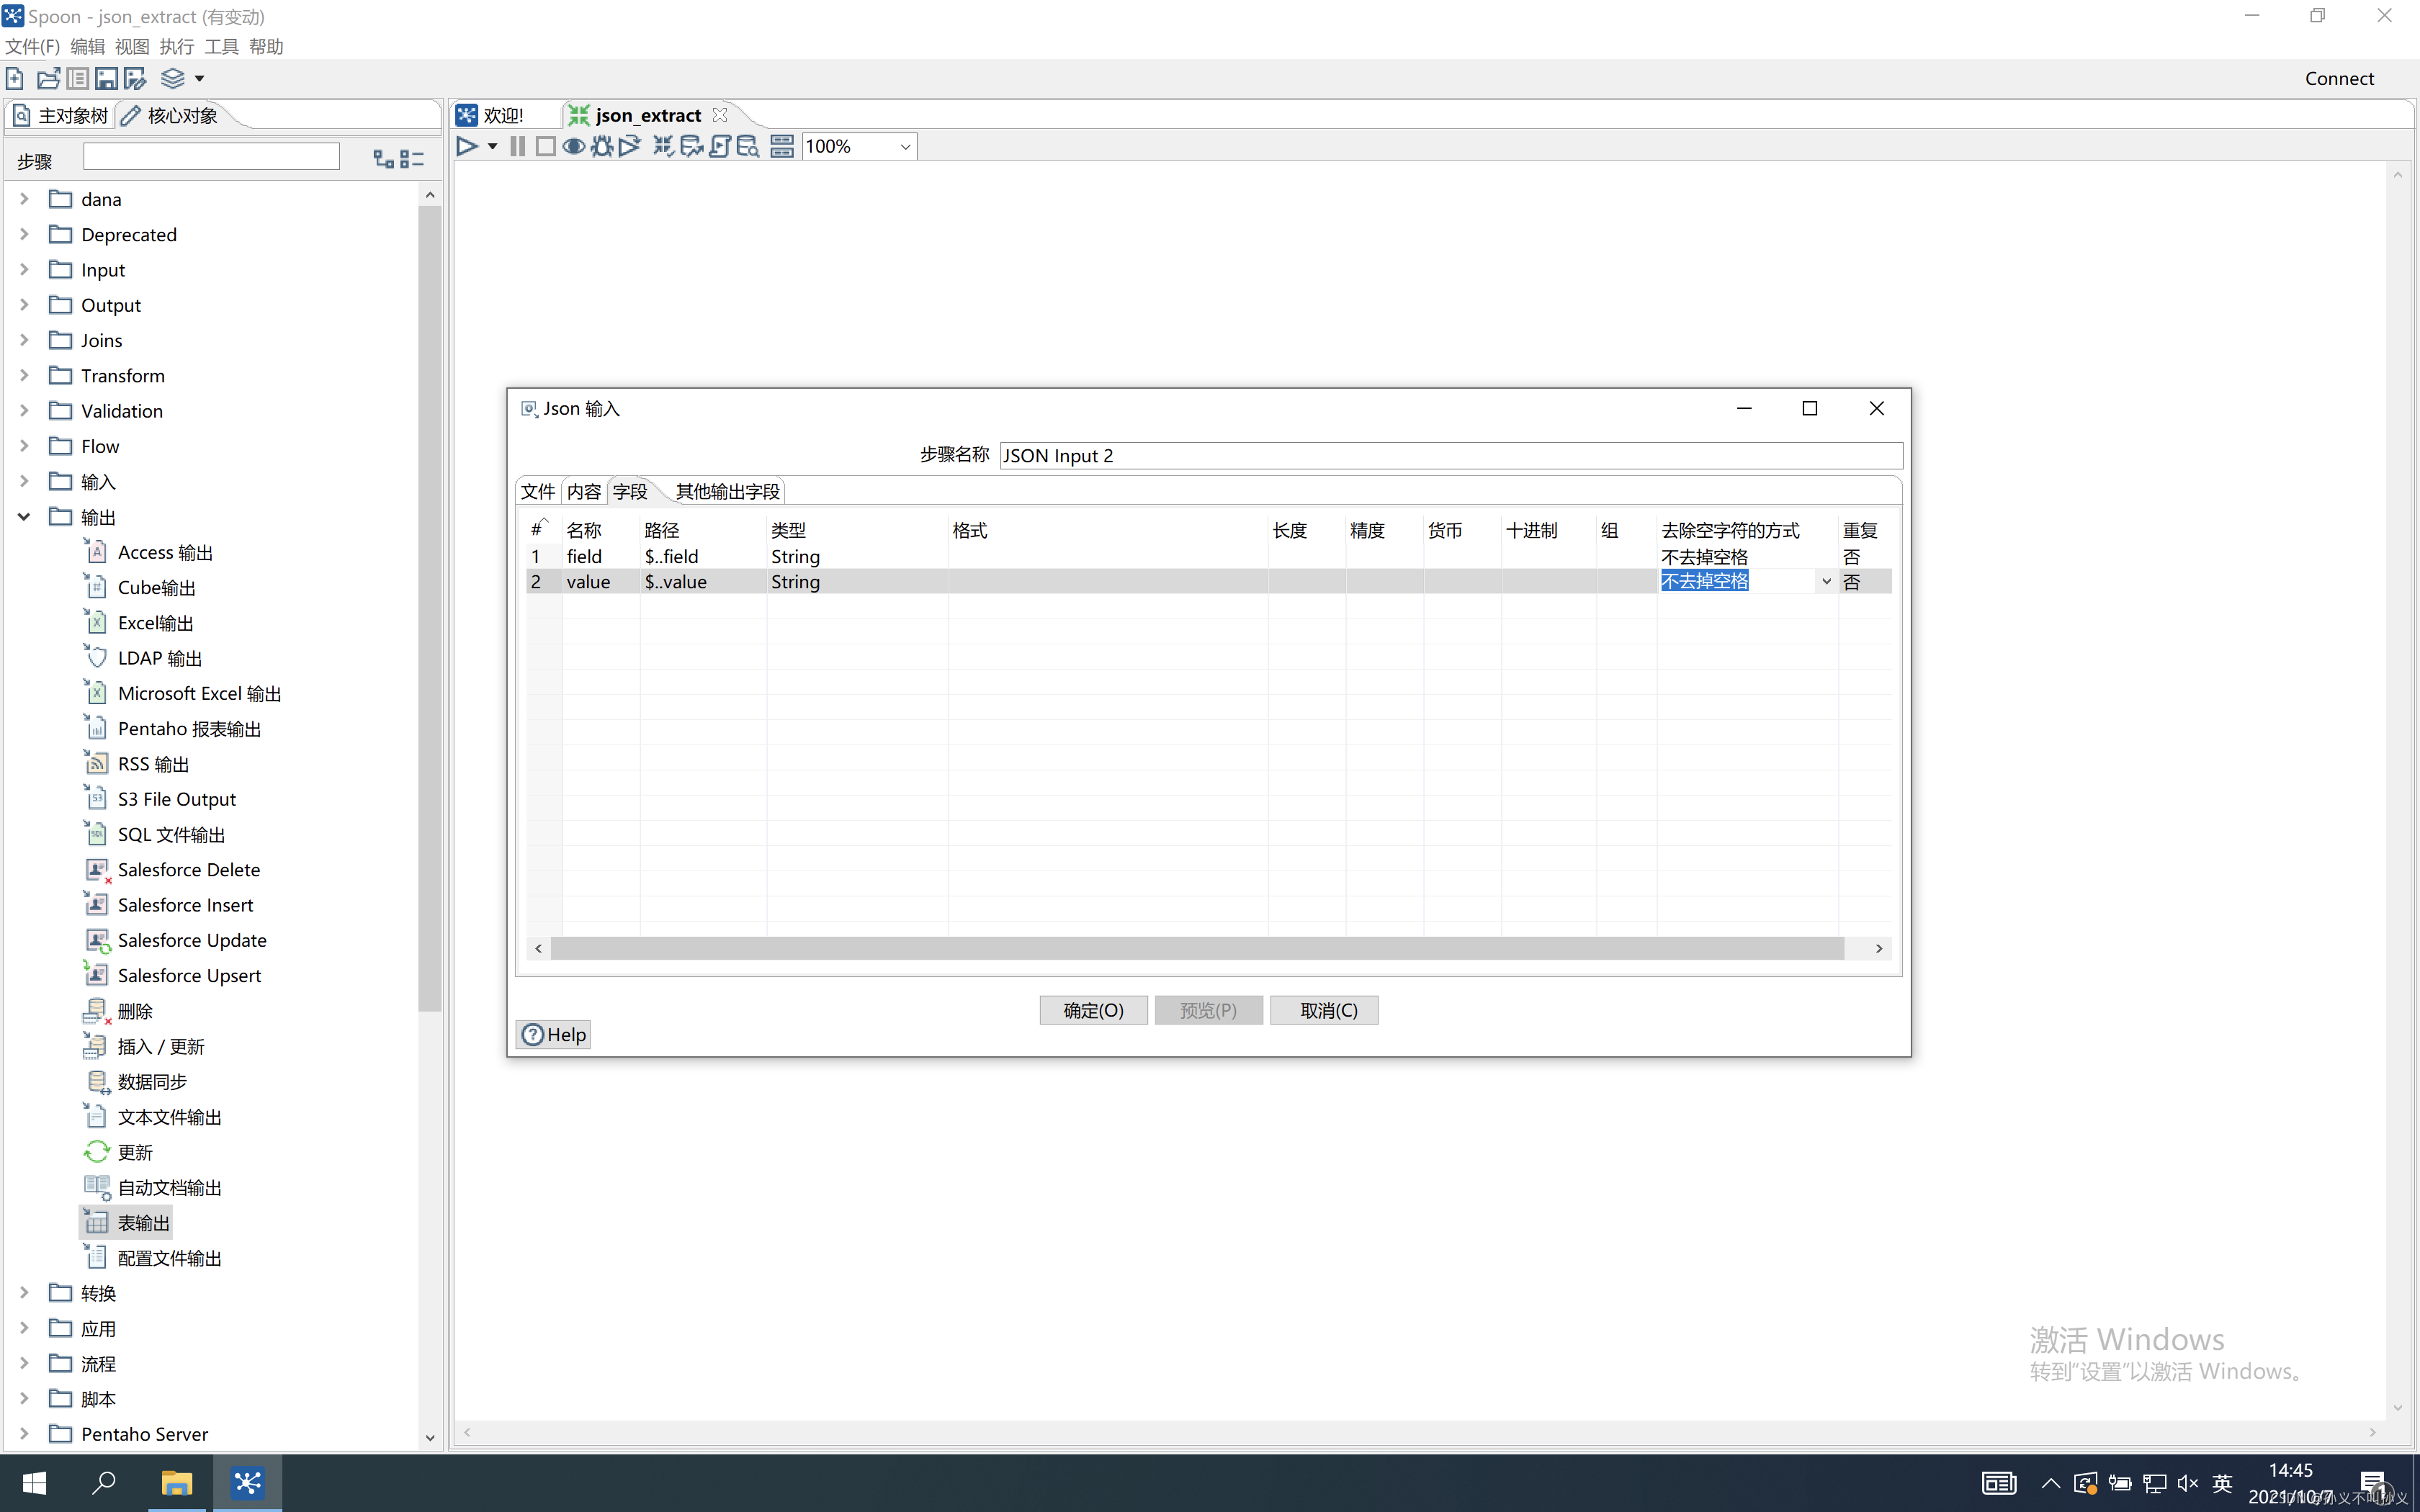Save the current file via toolbar
This screenshot has width=2420, height=1512.
pos(106,78)
